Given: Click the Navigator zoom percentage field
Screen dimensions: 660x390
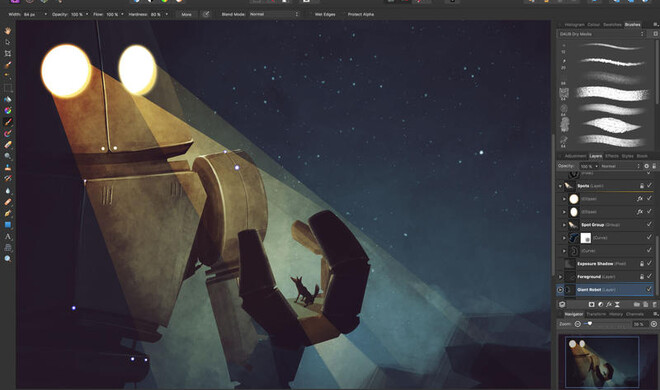Looking at the screenshot, I should point(639,324).
